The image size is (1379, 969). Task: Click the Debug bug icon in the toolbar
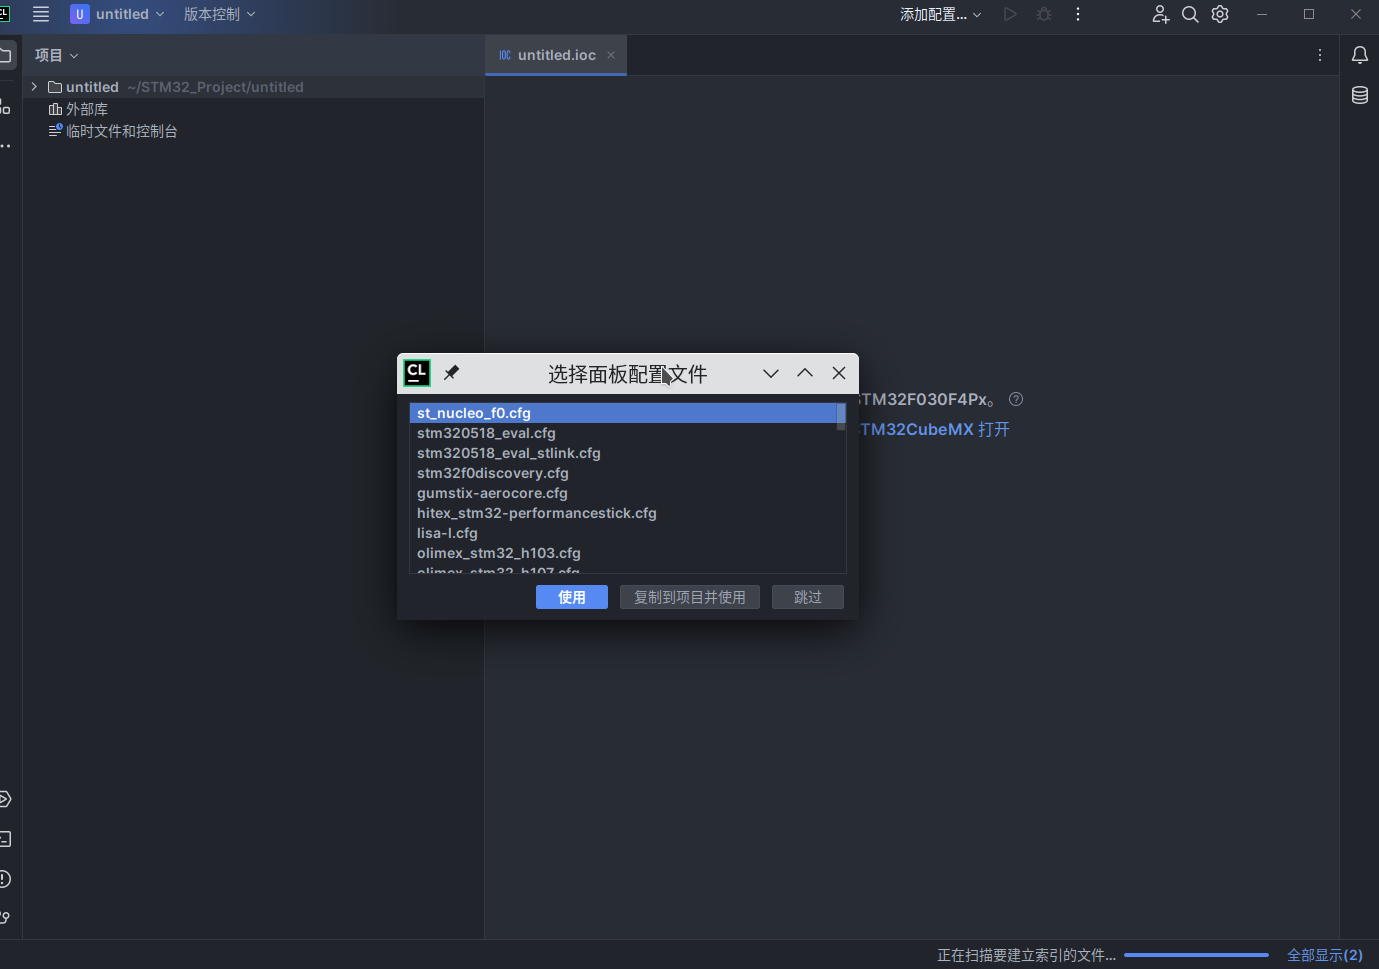pos(1044,14)
